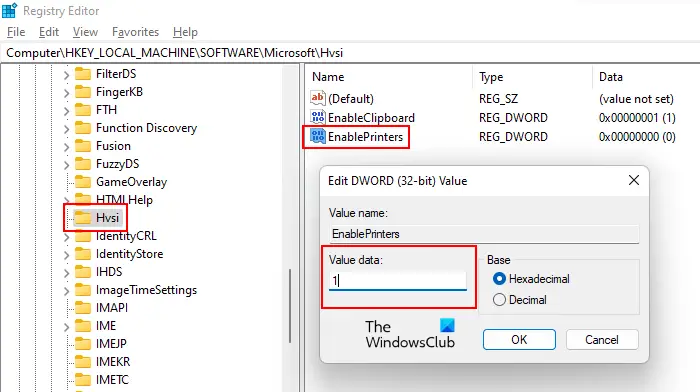Expand the IHDS tree node

pyautogui.click(x=66, y=273)
